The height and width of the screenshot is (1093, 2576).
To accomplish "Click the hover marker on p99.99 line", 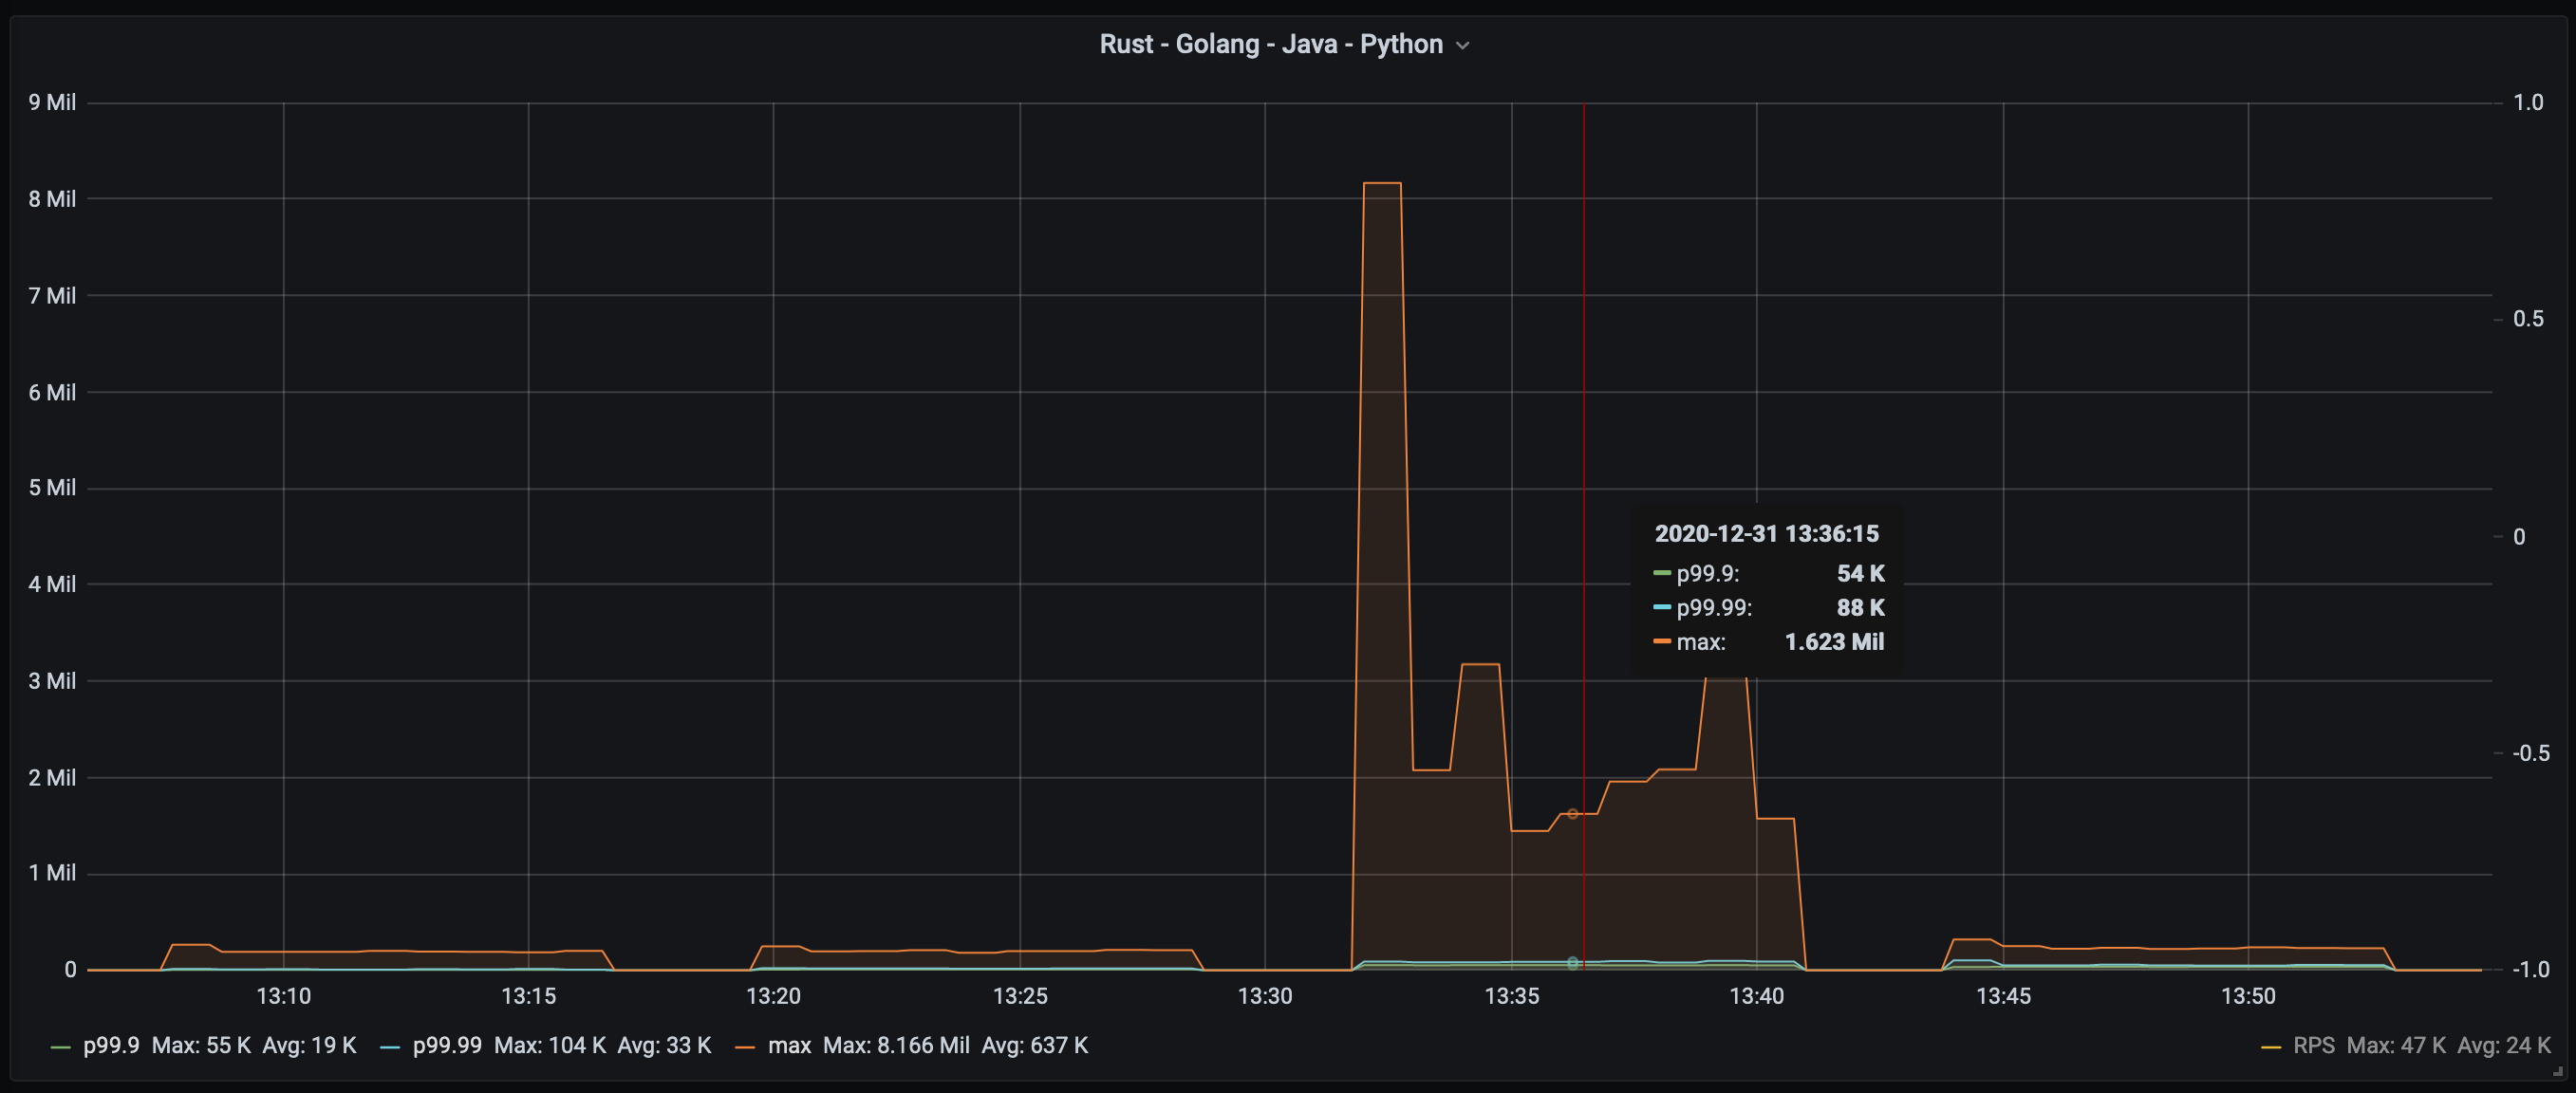I will point(1572,962).
